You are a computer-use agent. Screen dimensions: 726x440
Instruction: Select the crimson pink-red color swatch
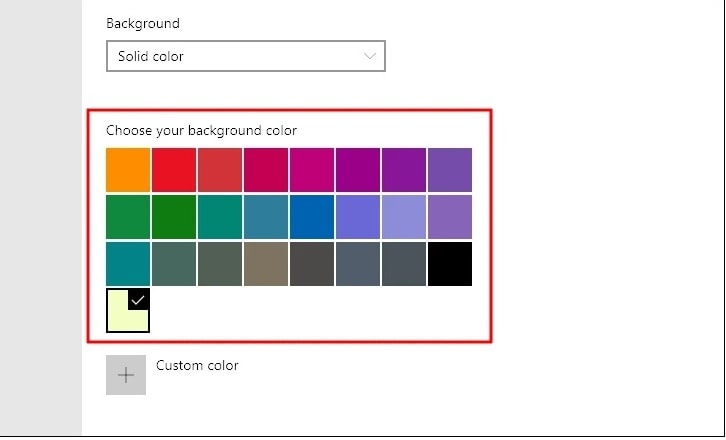pyautogui.click(x=266, y=170)
